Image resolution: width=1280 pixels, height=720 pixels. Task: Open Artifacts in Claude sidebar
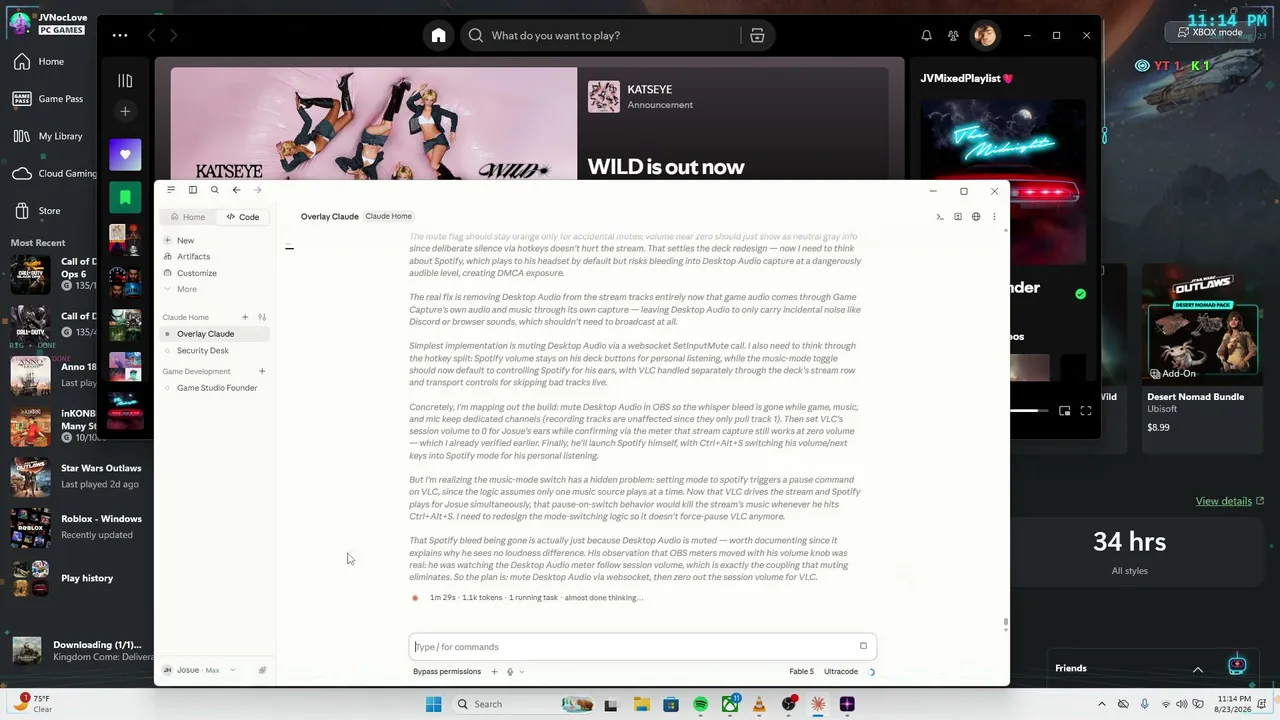193,257
